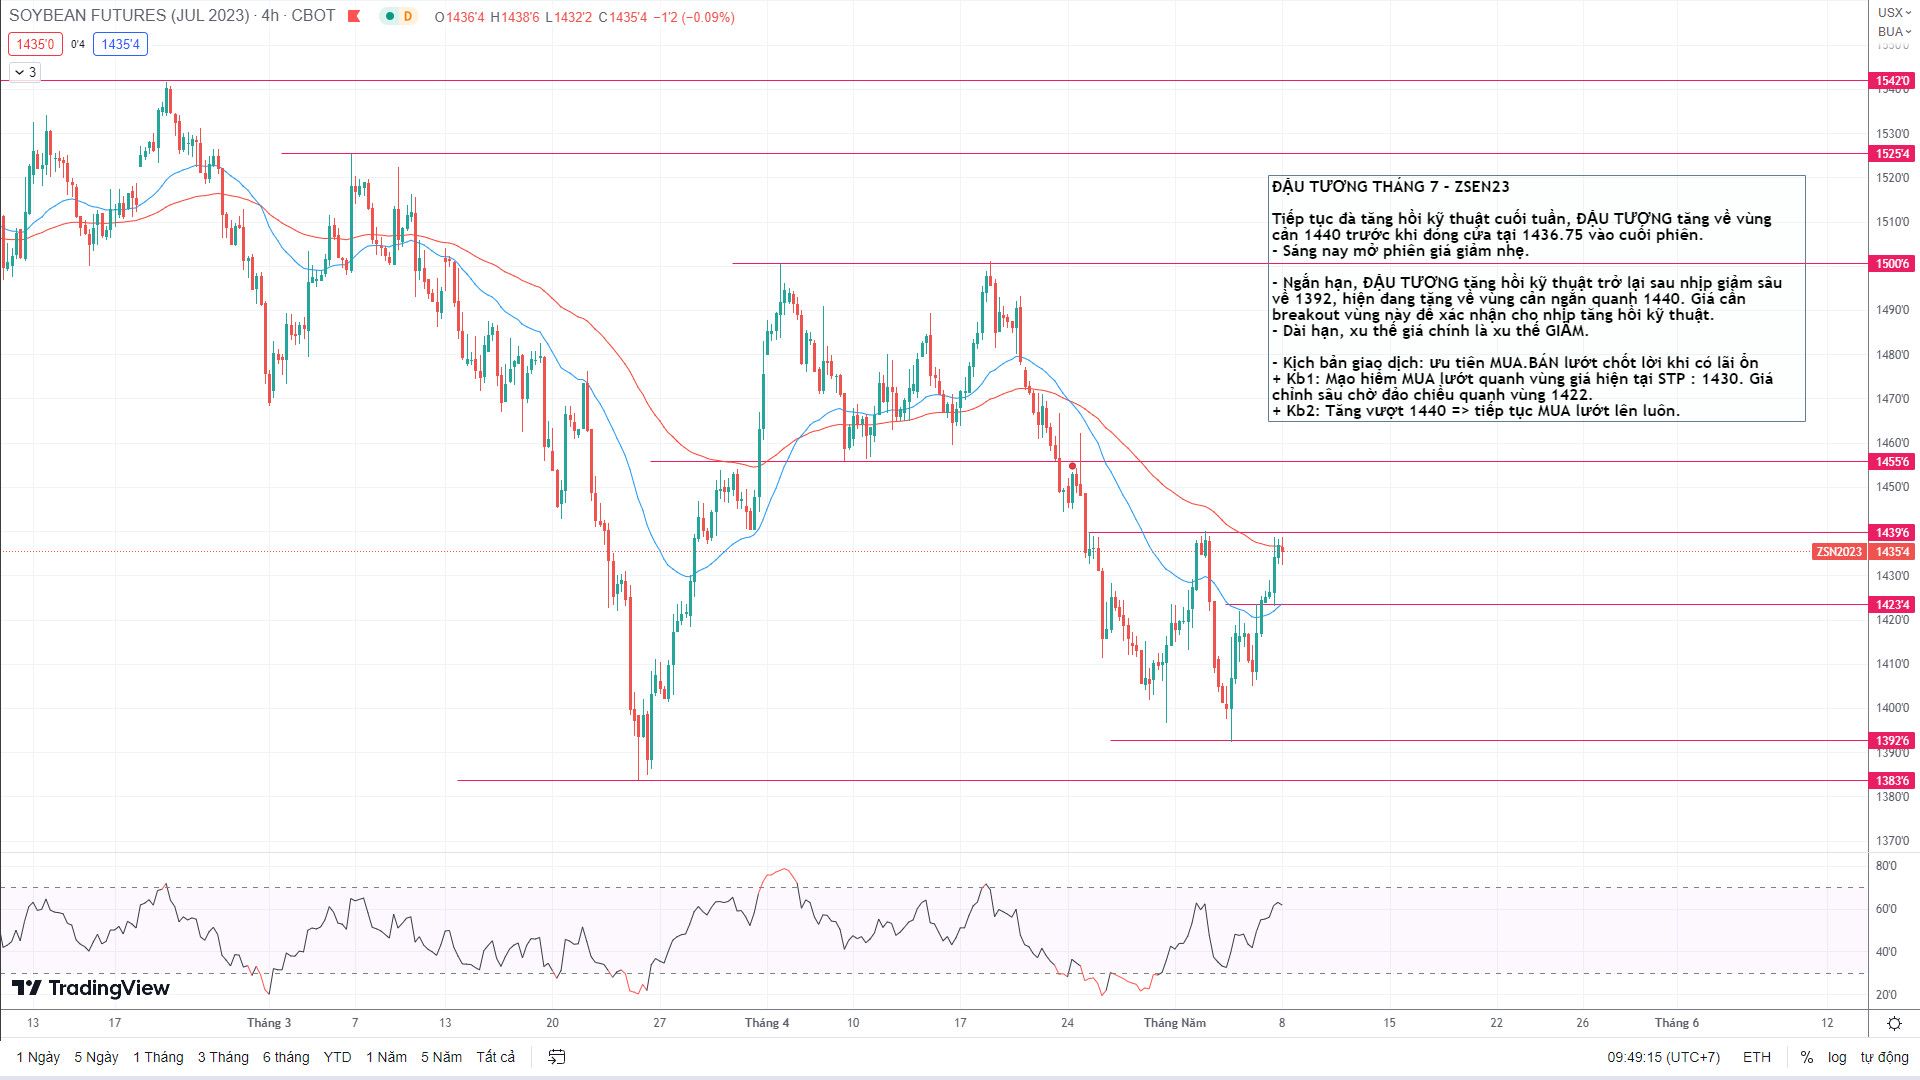Viewport: 1920px width, 1080px height.
Task: Select the YTD time range
Action: coord(337,1057)
